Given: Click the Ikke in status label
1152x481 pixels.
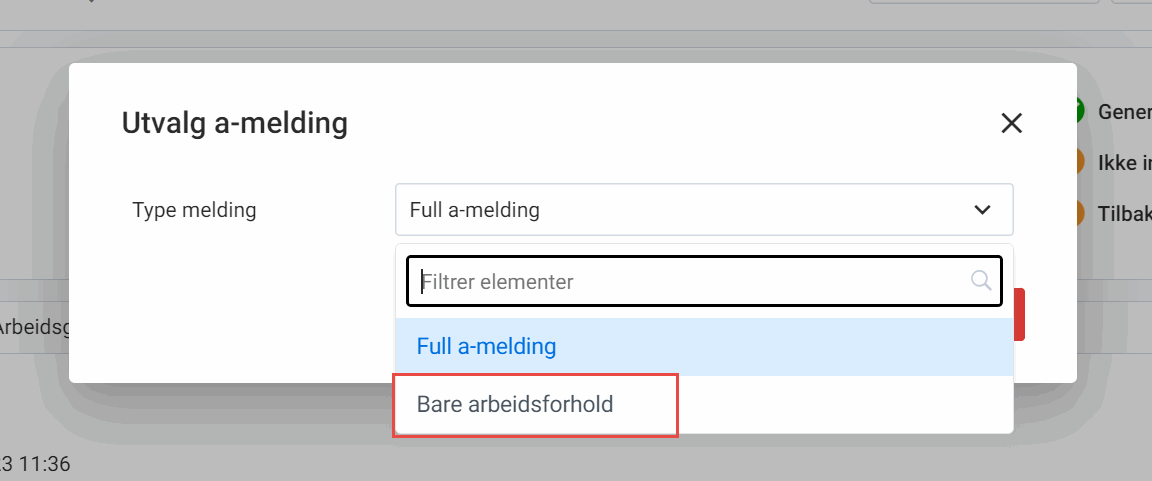Looking at the screenshot, I should 1124,162.
